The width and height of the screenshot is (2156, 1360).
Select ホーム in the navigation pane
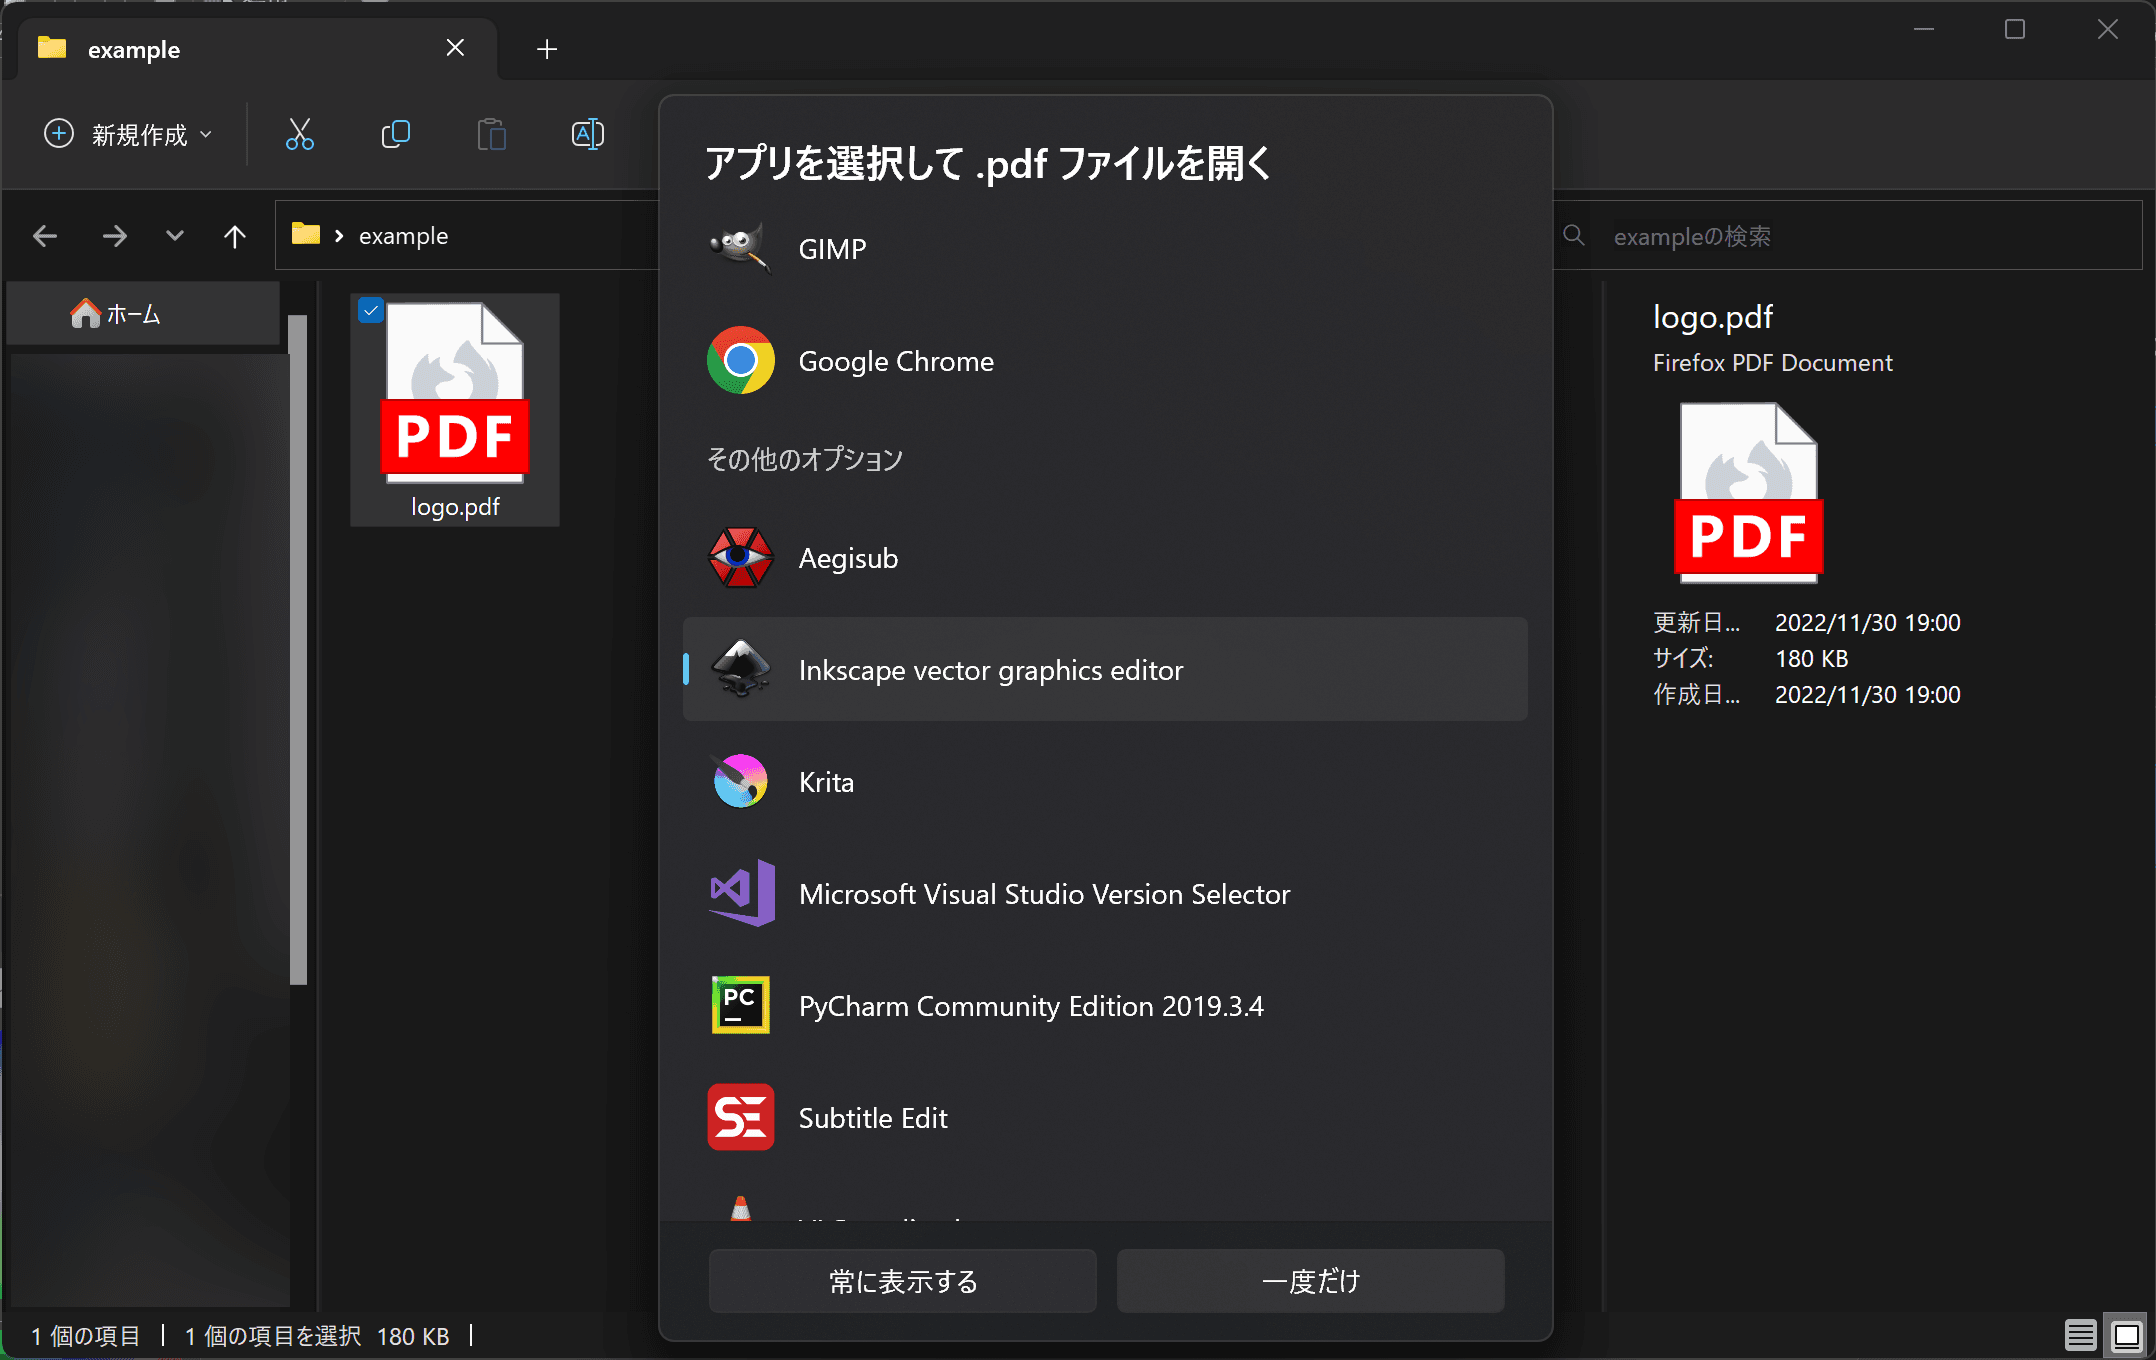(x=143, y=314)
